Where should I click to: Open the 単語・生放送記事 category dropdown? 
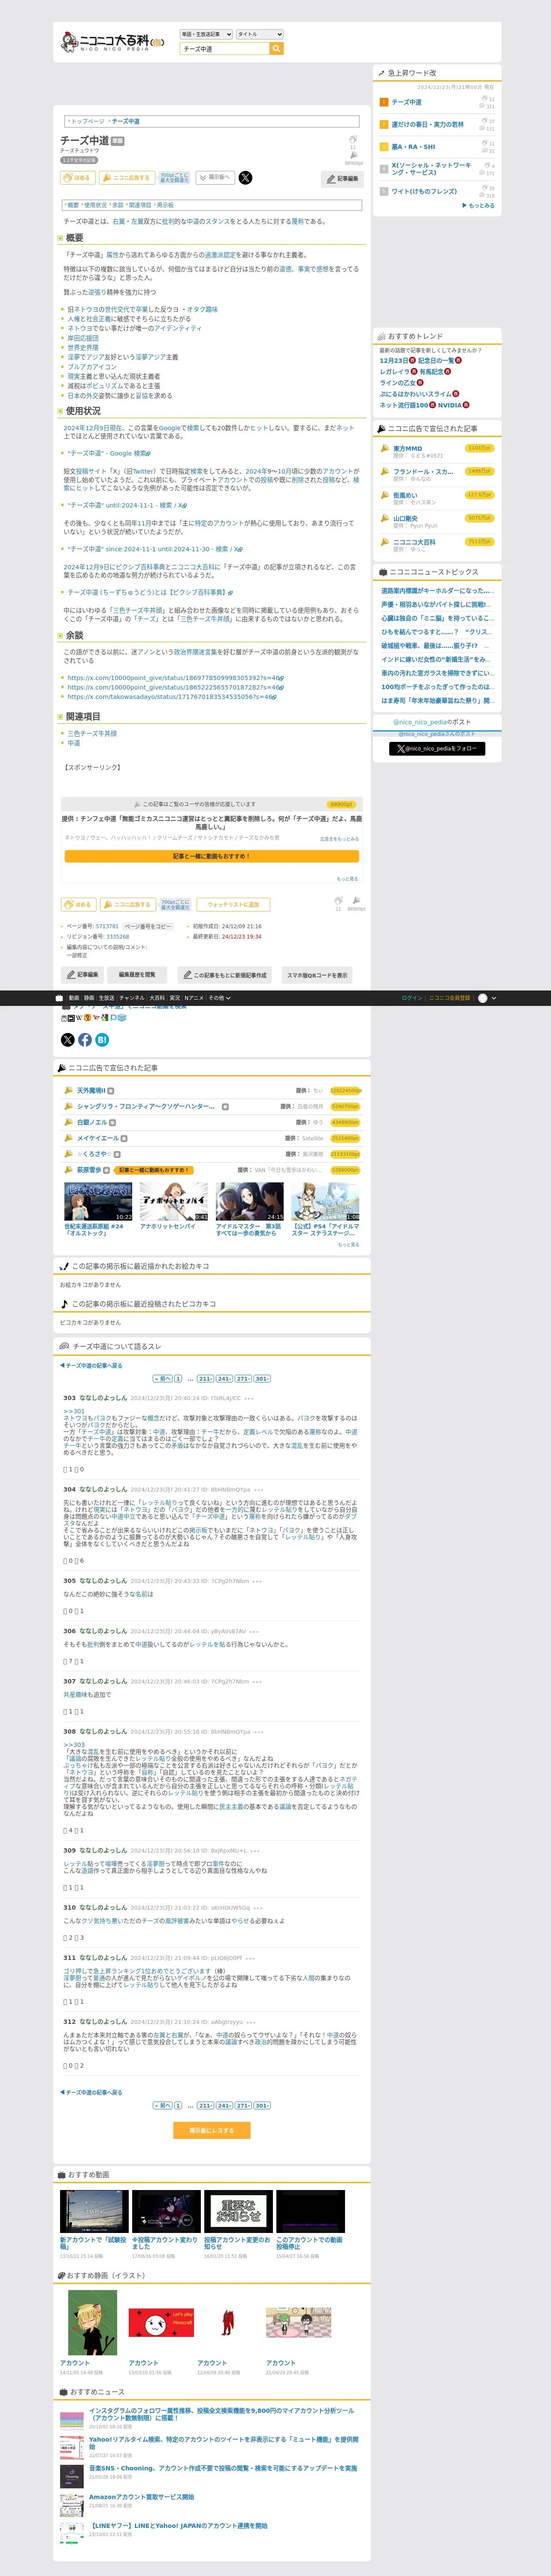tap(206, 34)
